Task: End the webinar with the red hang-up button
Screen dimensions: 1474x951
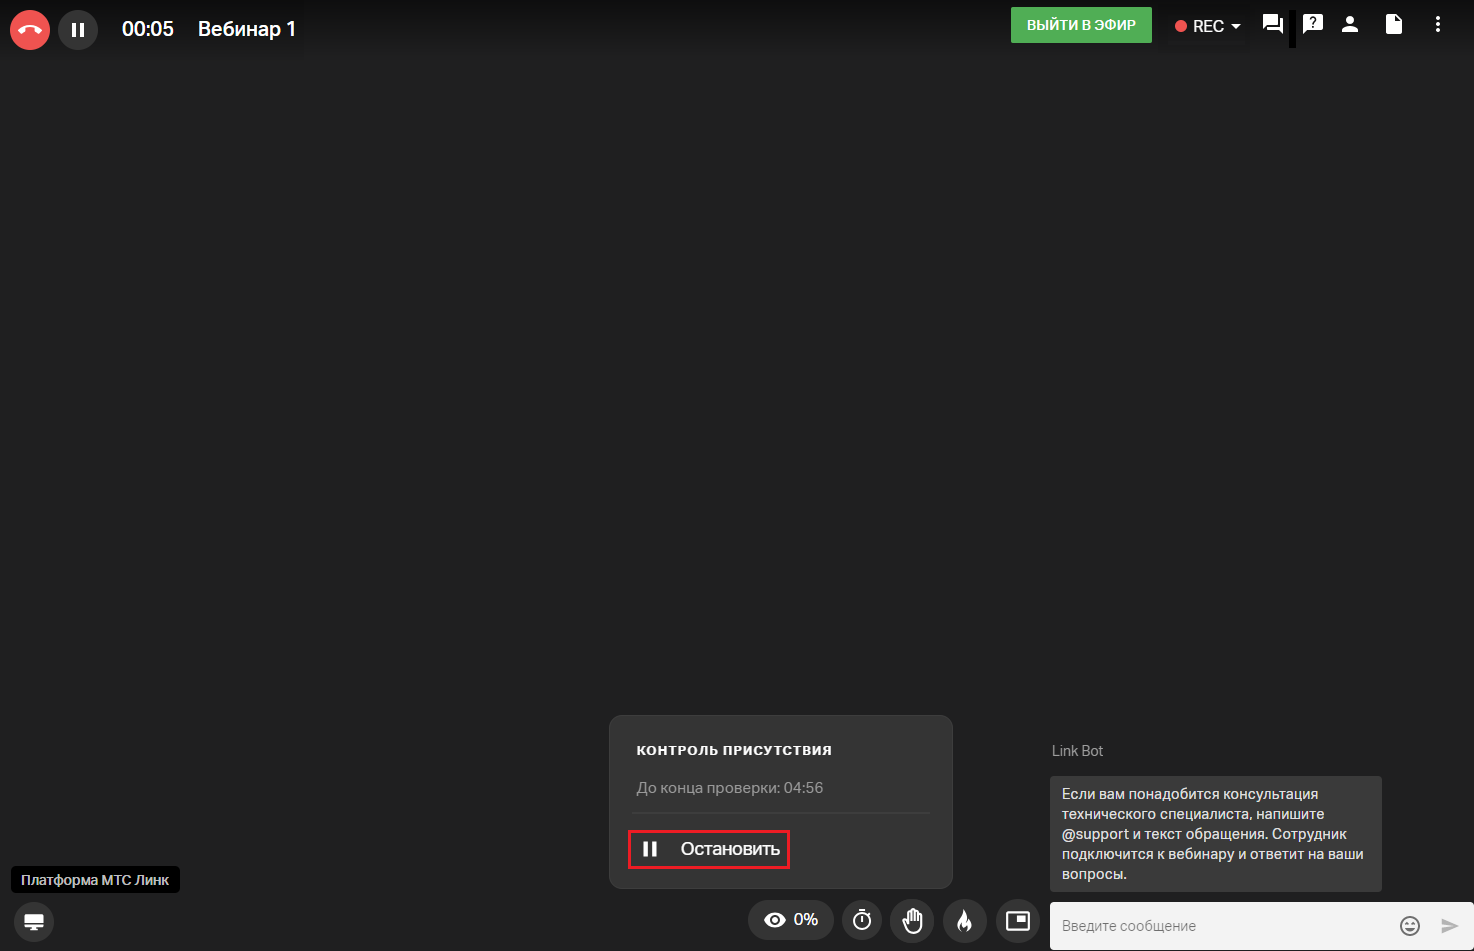Action: (x=30, y=29)
